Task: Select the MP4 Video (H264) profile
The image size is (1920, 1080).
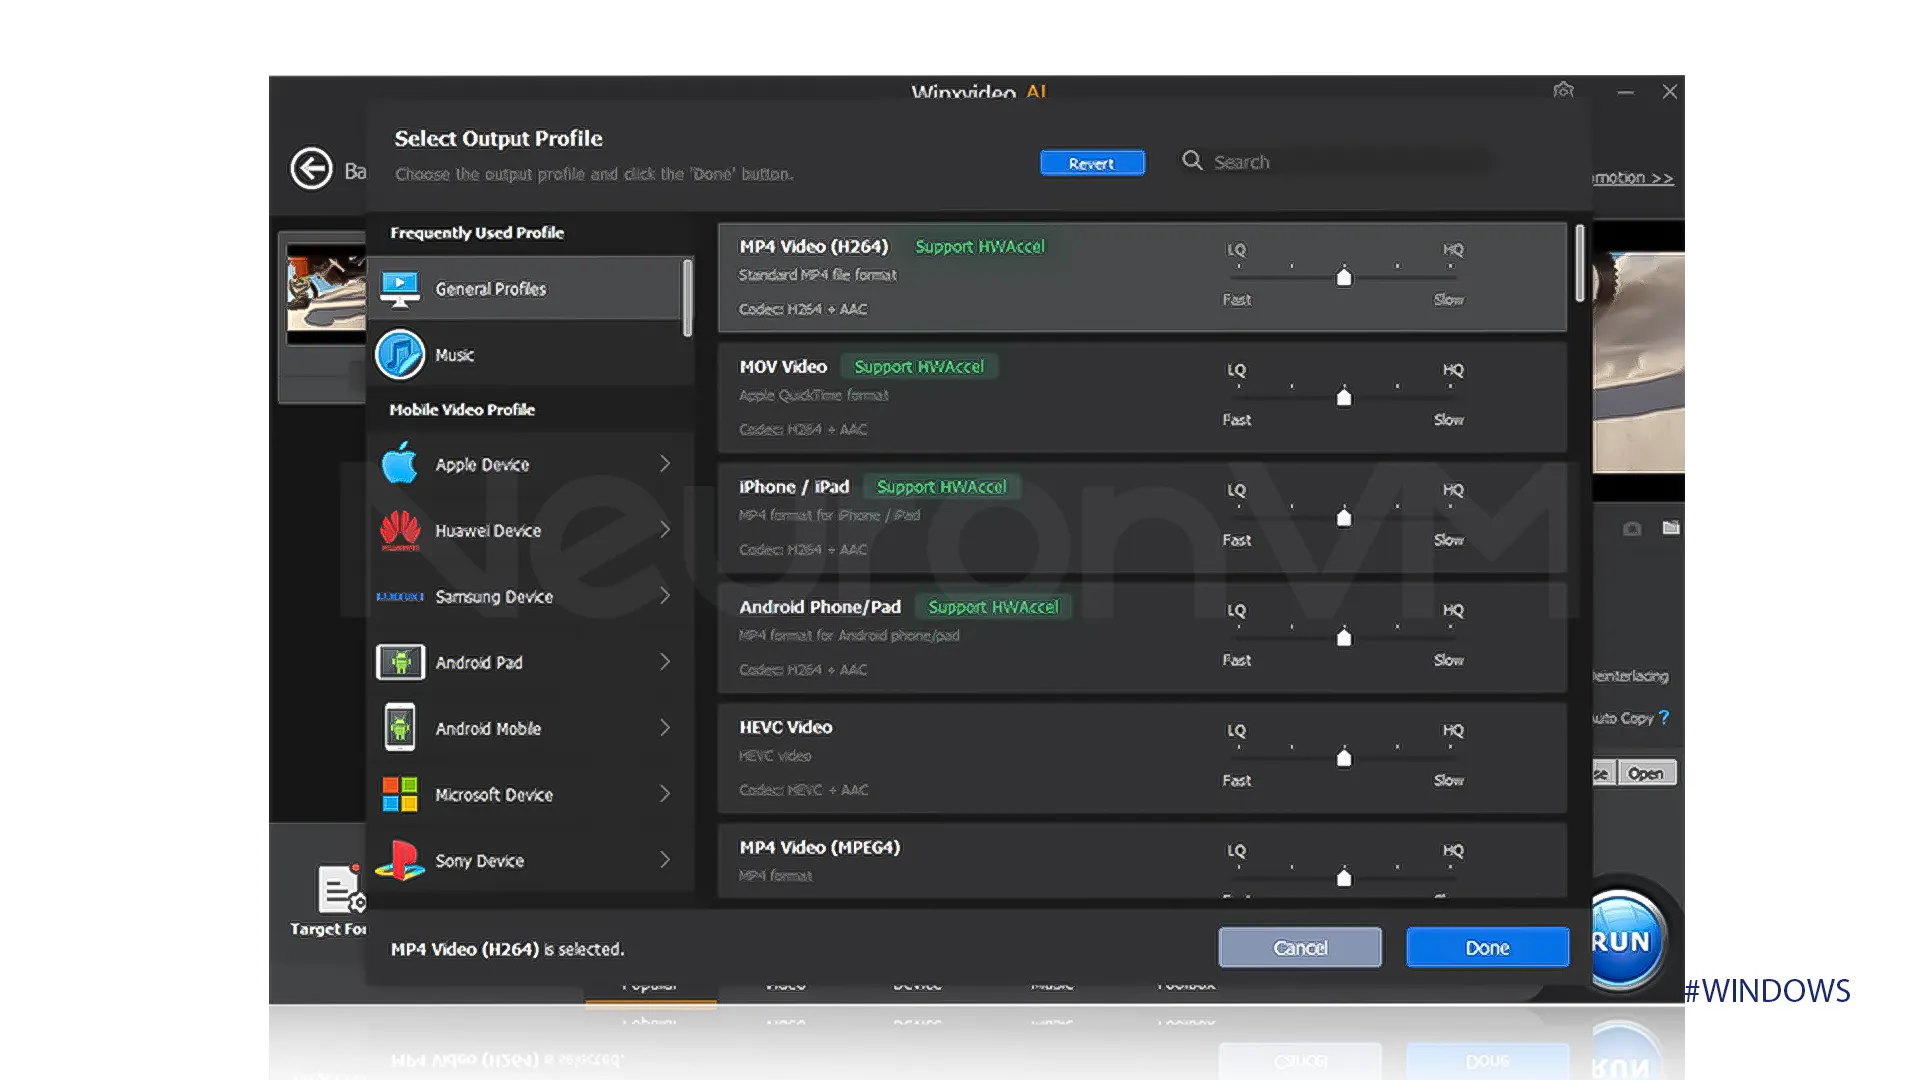Action: [x=1142, y=277]
